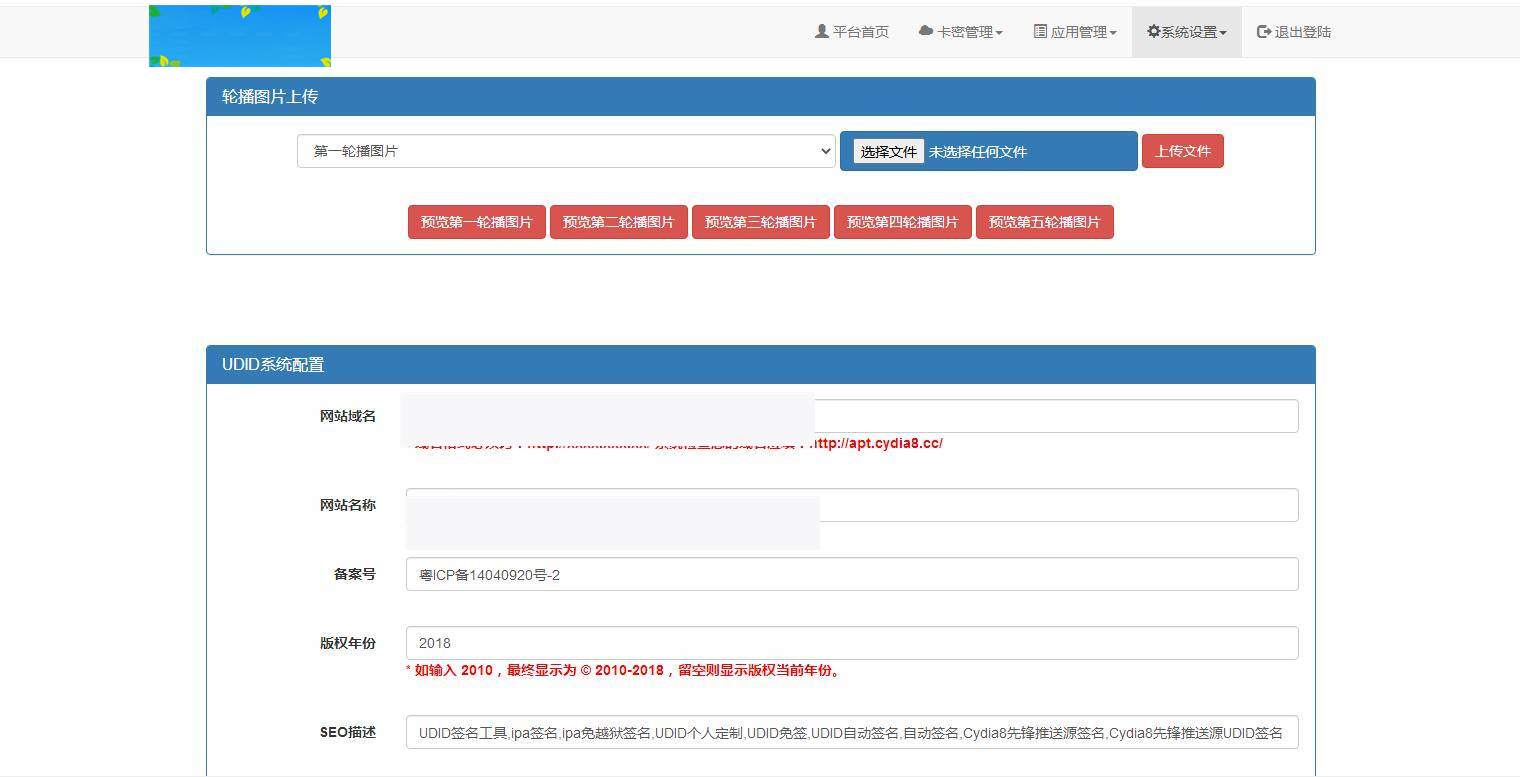Click the site logo in the top left
The height and width of the screenshot is (777, 1520).
pyautogui.click(x=239, y=35)
